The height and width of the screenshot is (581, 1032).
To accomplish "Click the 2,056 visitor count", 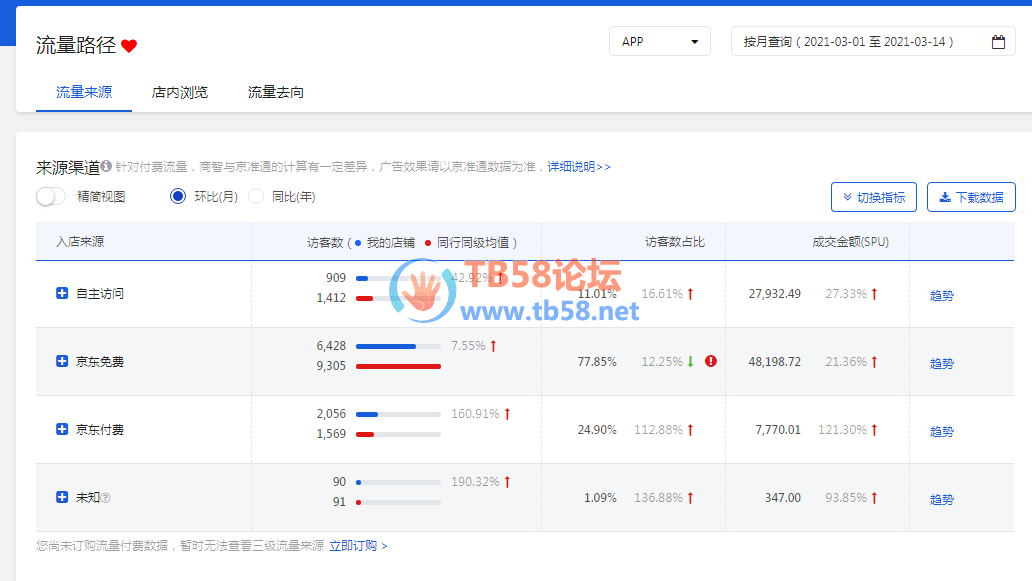I will [331, 413].
